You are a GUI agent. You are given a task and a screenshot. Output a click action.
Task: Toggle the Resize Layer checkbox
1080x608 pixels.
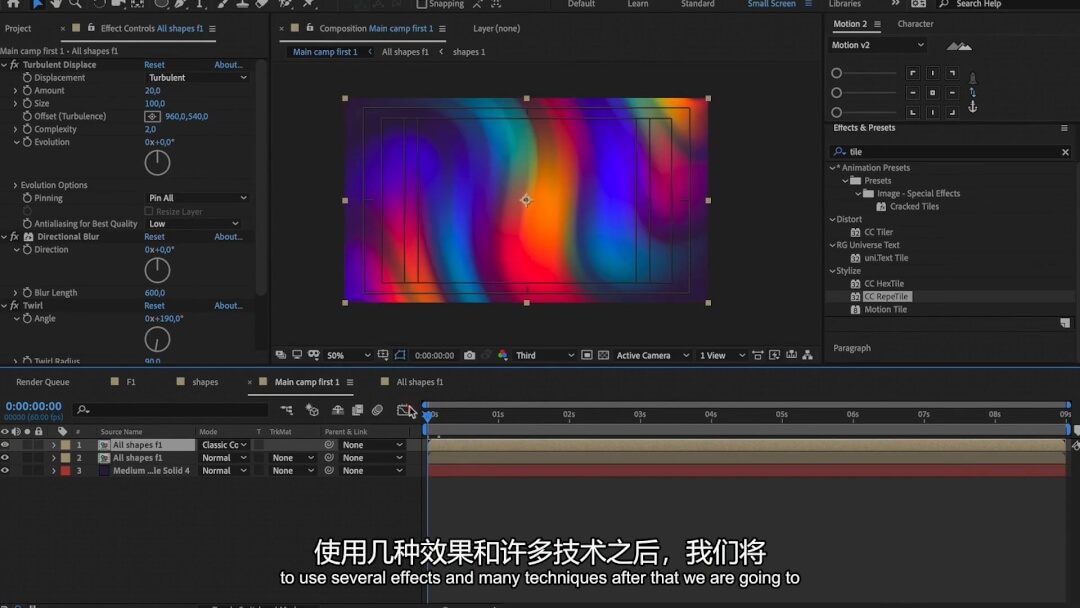pos(149,211)
